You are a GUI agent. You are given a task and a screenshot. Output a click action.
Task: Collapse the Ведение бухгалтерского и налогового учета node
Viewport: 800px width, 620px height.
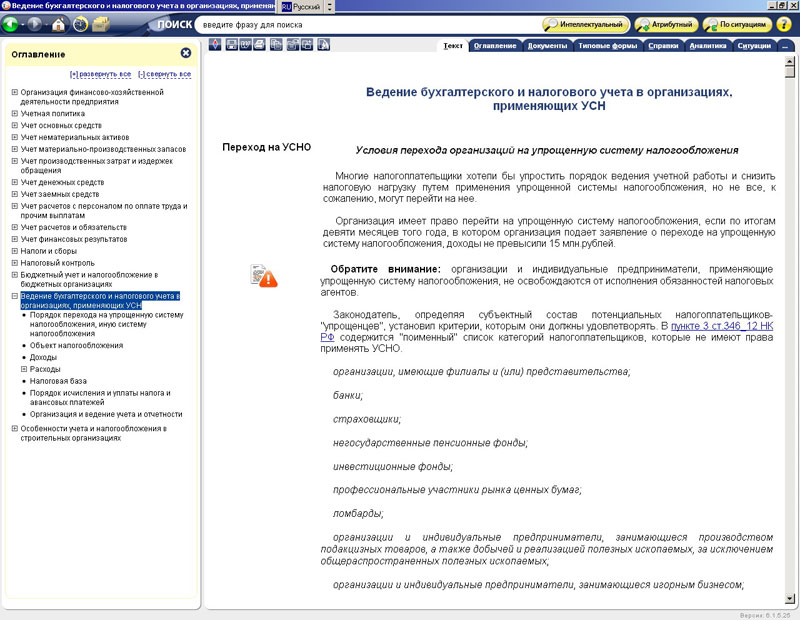point(15,297)
